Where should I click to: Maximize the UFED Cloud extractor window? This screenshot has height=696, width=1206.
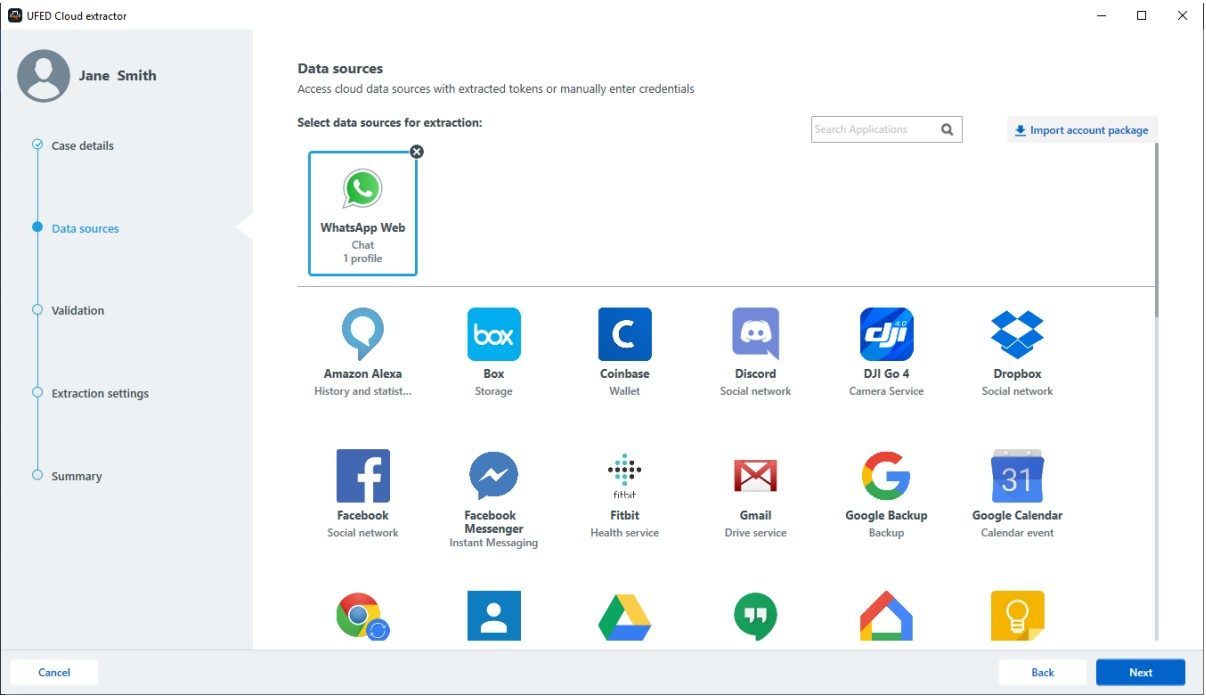(1142, 15)
